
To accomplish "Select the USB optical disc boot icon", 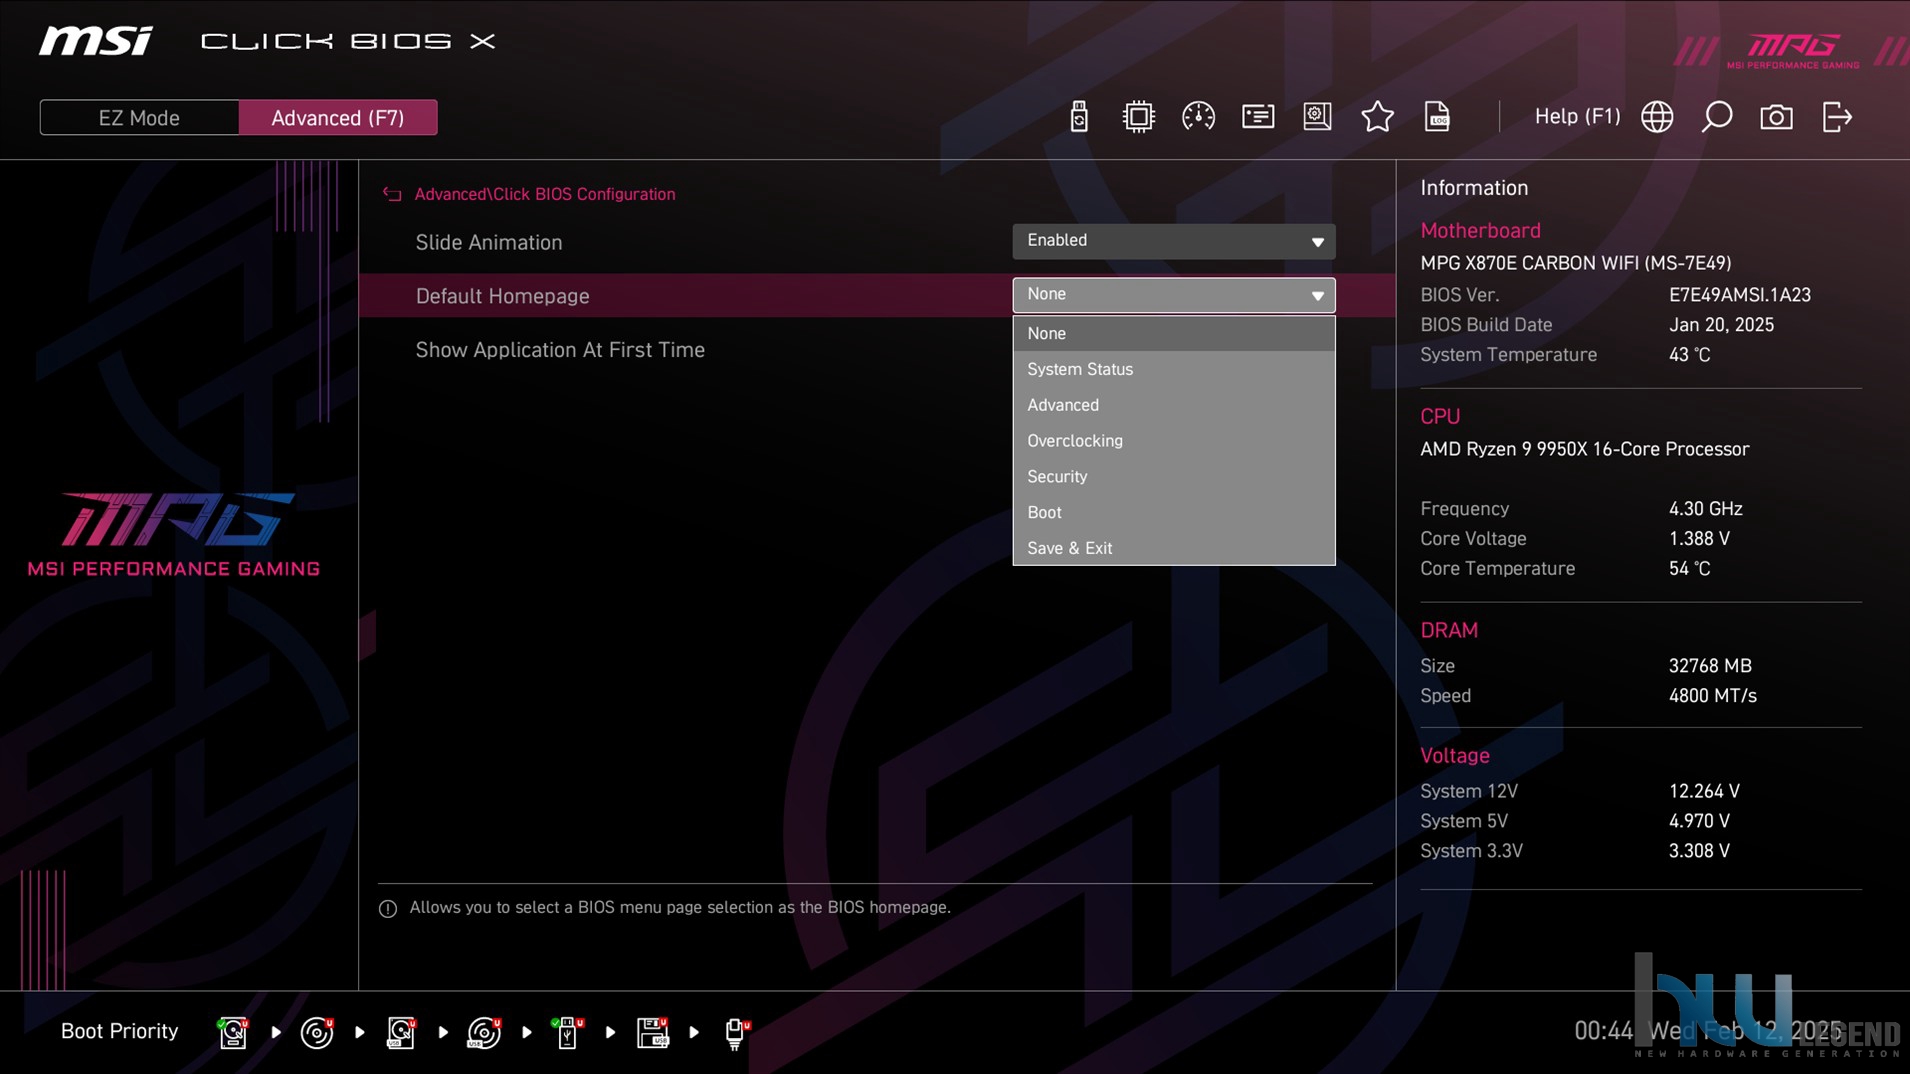I will tap(484, 1032).
